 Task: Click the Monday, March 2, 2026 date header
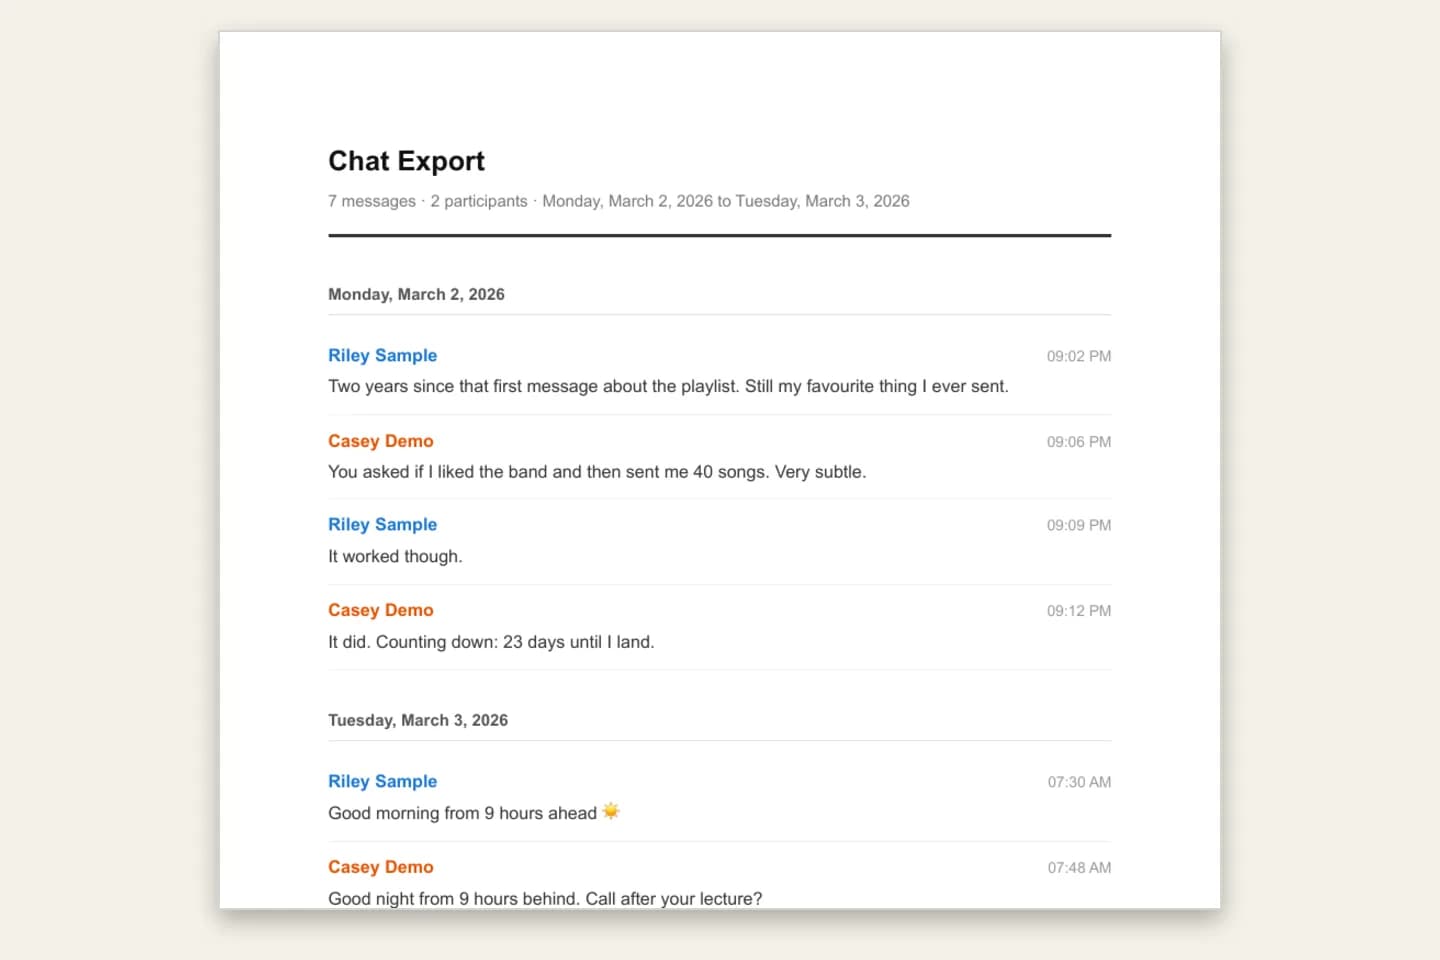tap(416, 294)
